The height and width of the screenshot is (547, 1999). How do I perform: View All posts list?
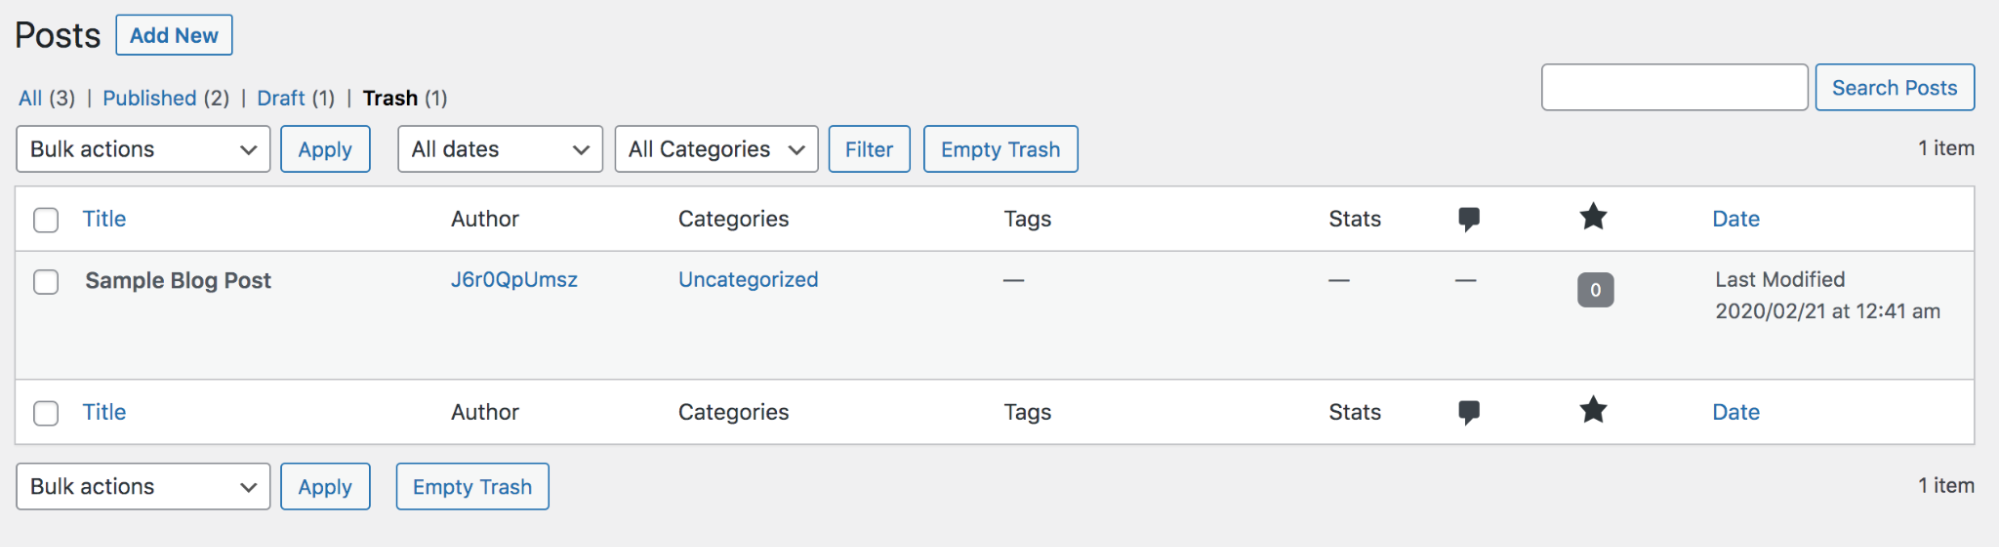point(30,98)
